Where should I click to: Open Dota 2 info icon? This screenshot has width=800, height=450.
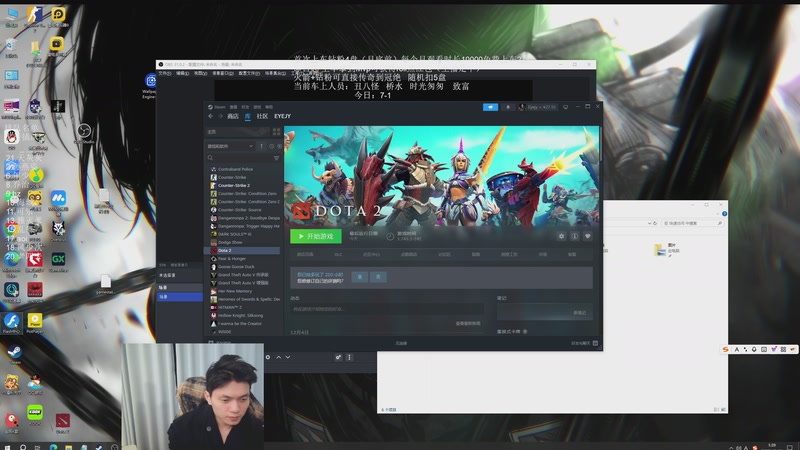574,236
